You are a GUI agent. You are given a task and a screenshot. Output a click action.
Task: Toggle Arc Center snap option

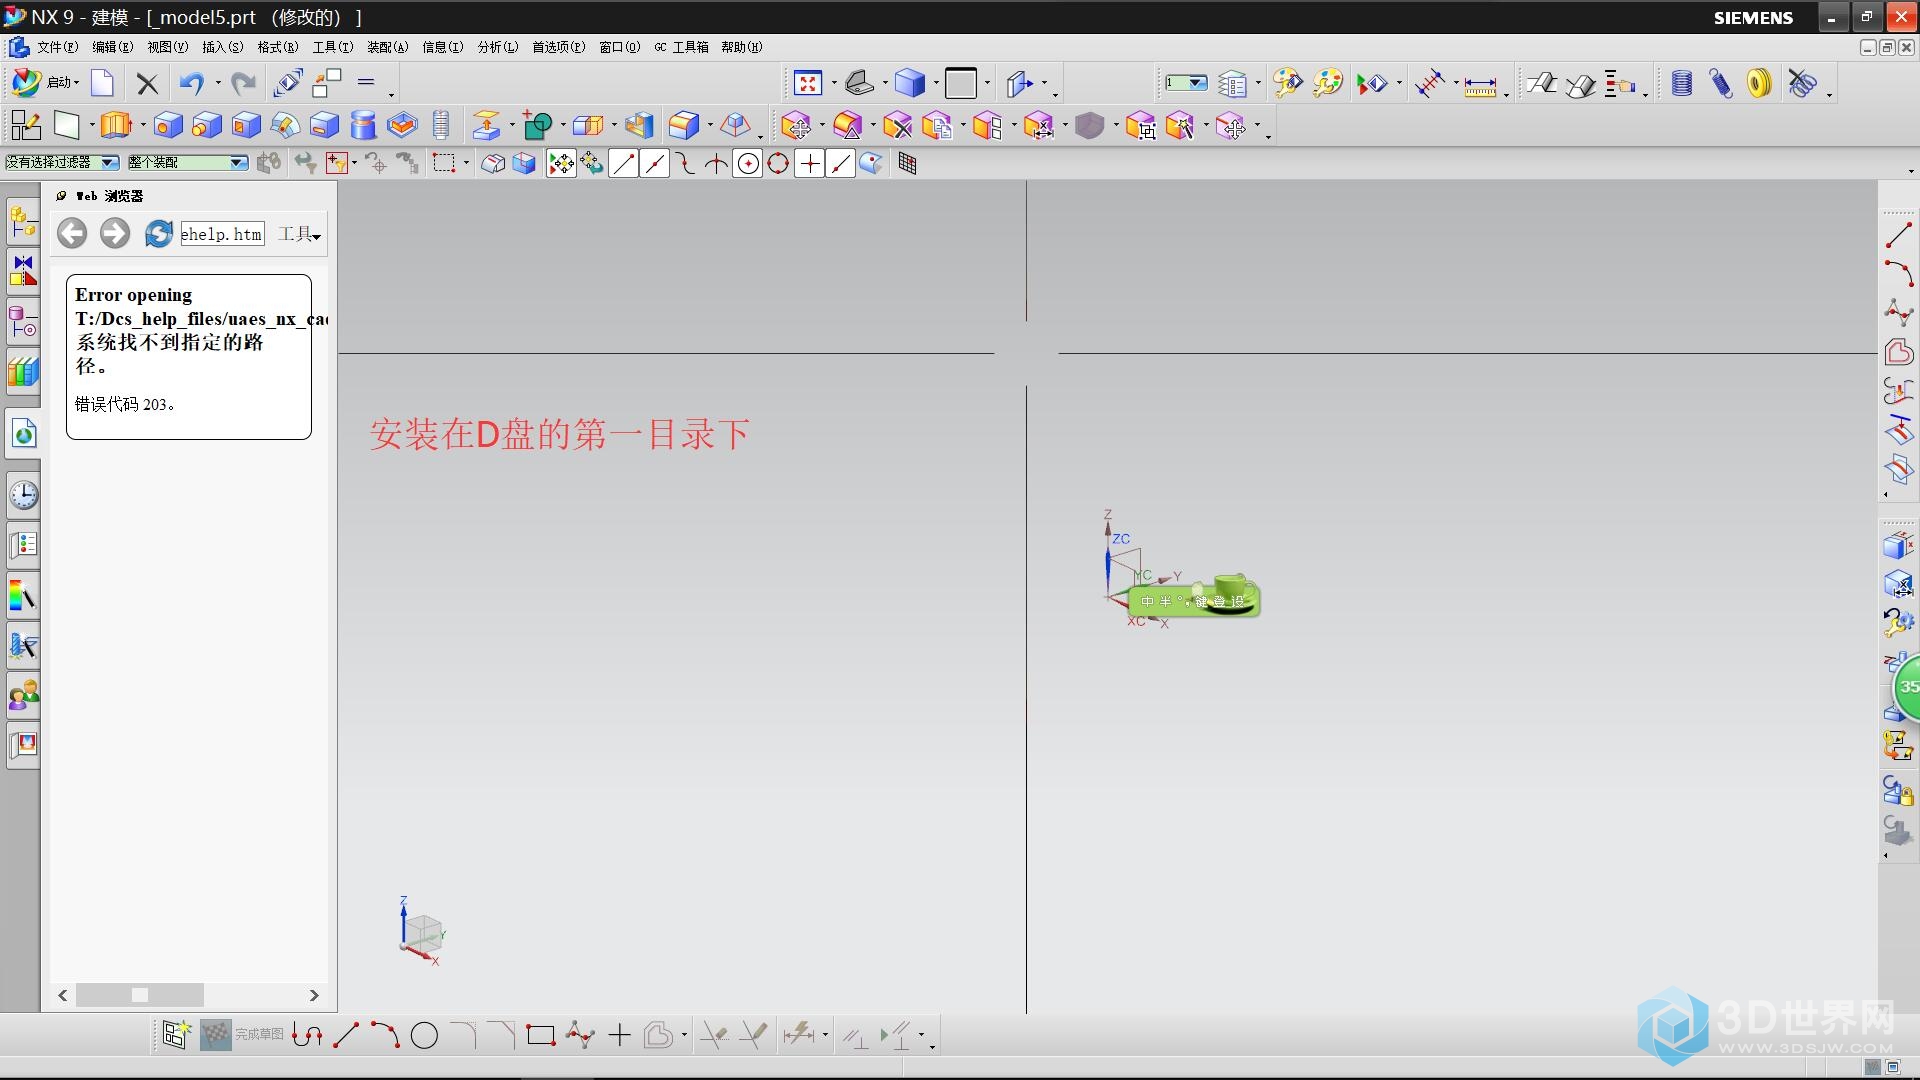pos(747,164)
